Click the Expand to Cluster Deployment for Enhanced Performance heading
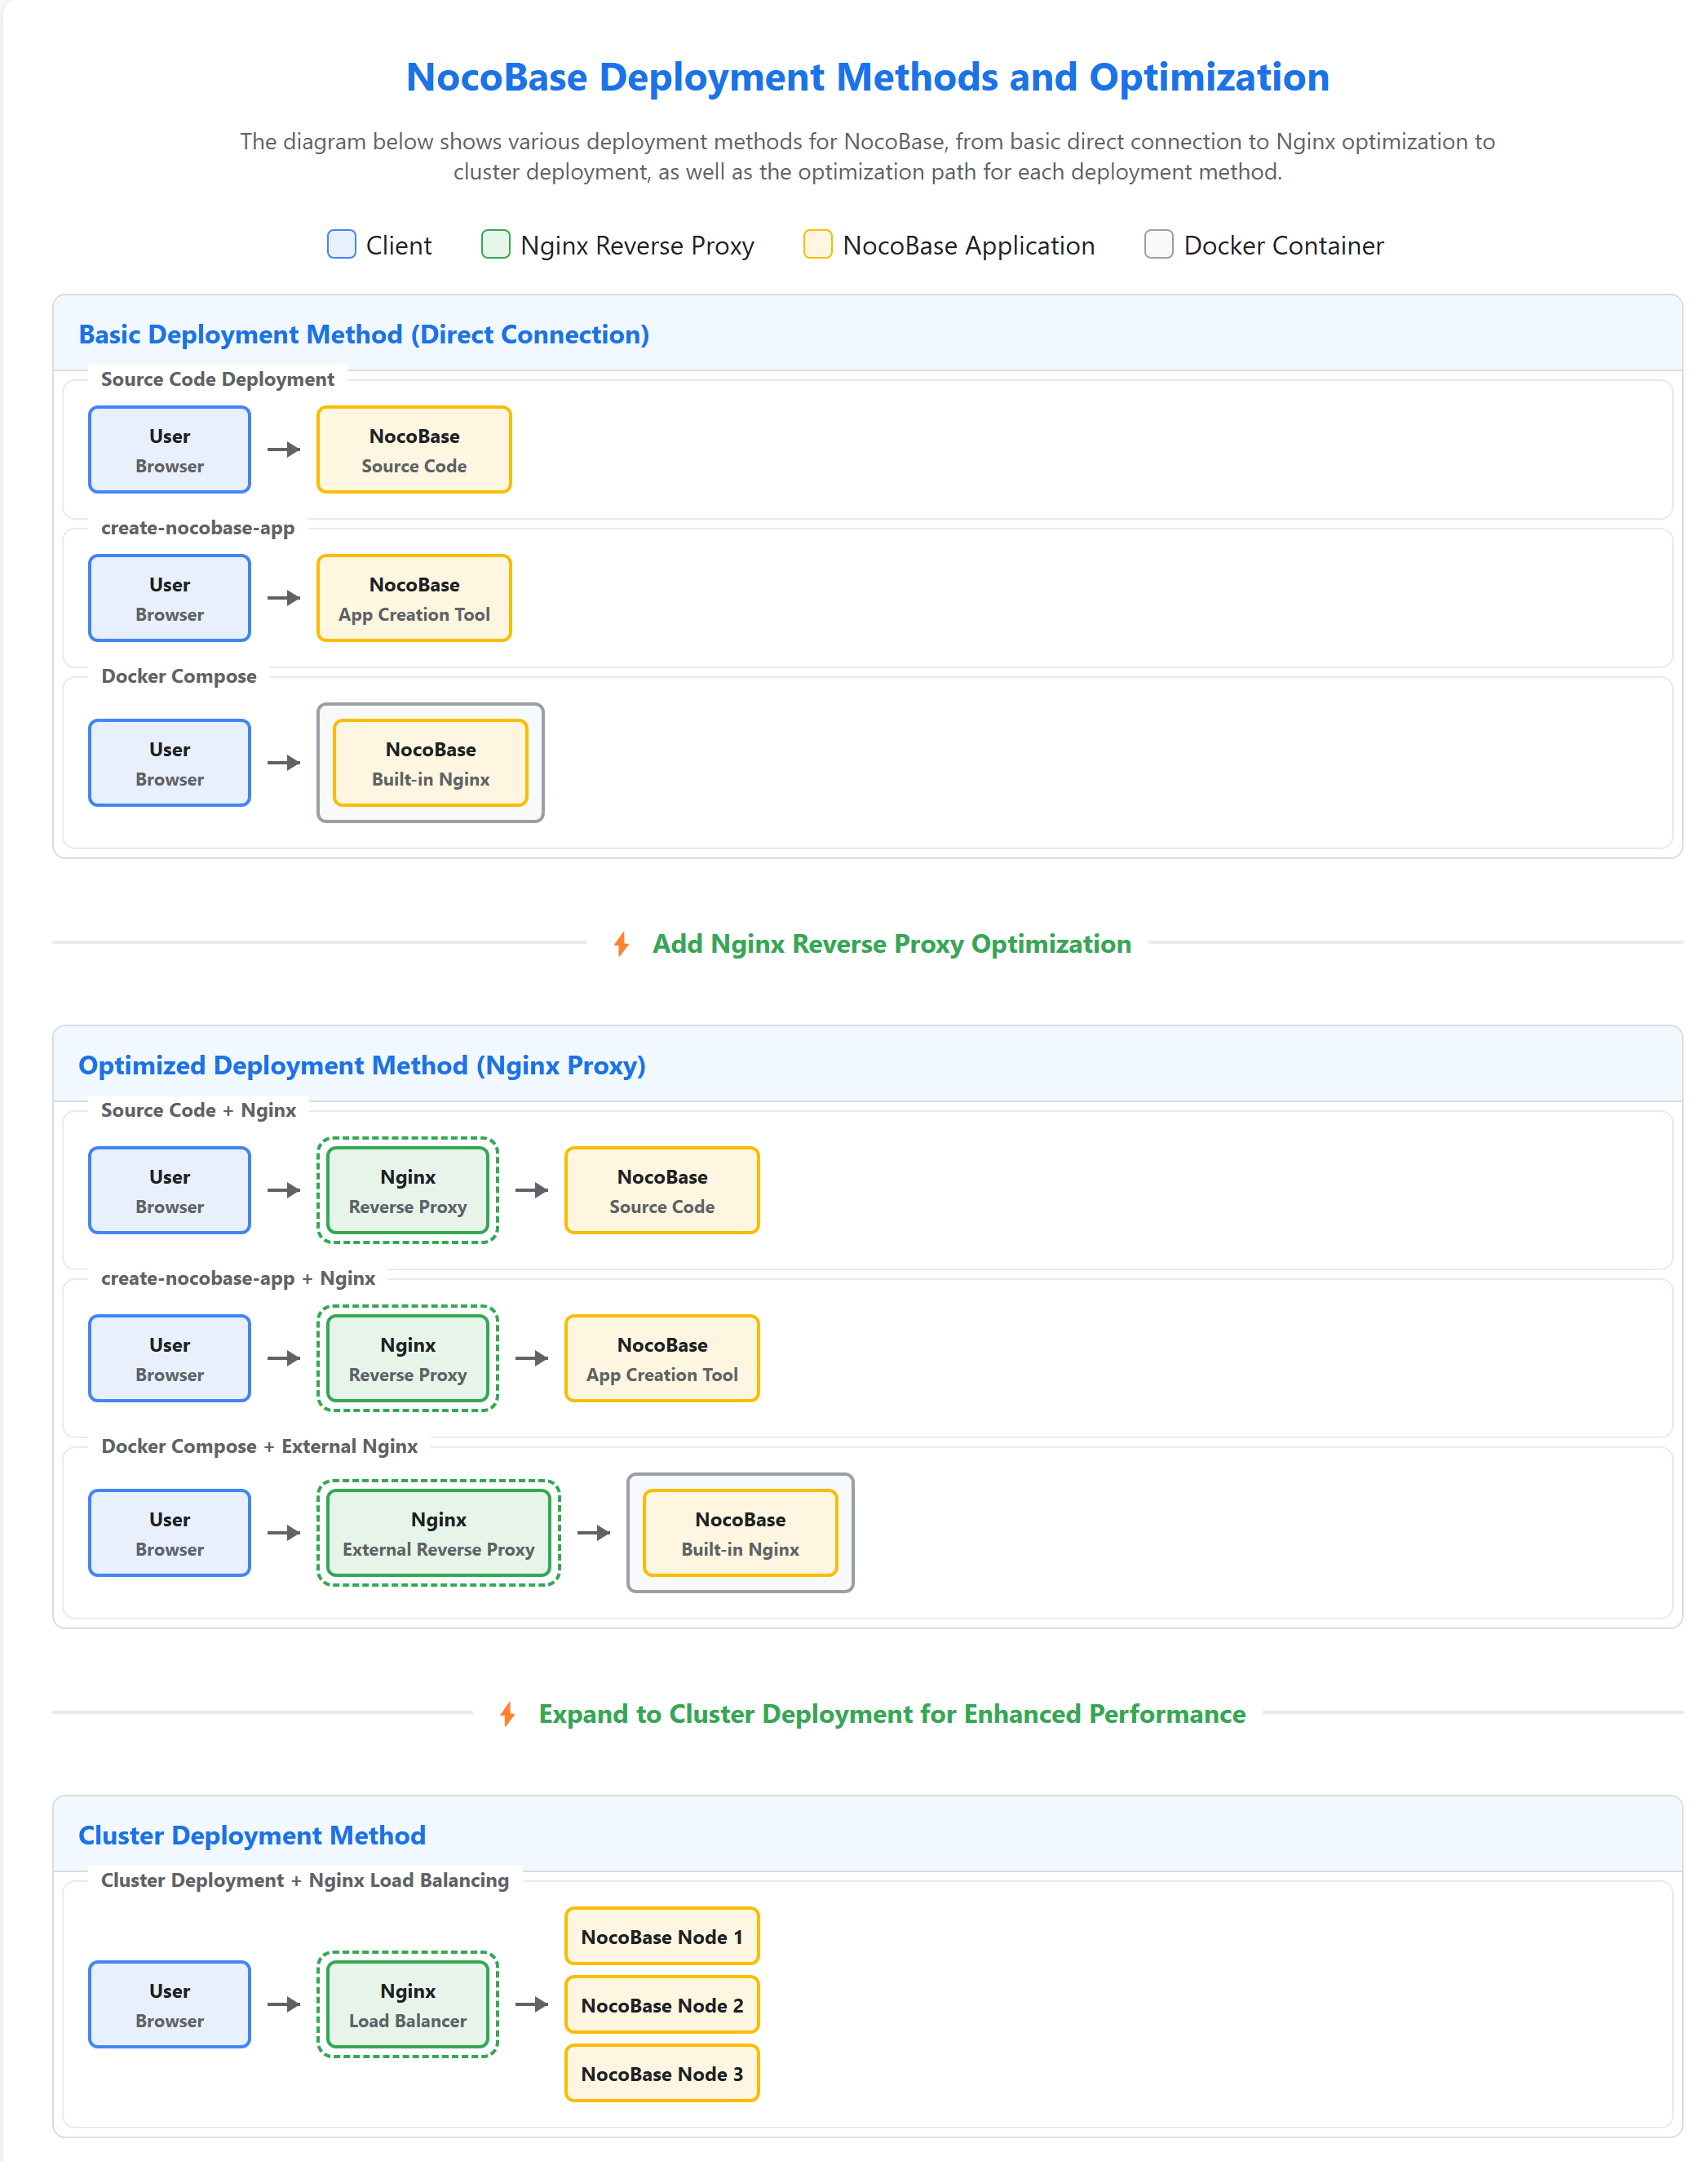 pyautogui.click(x=892, y=1714)
